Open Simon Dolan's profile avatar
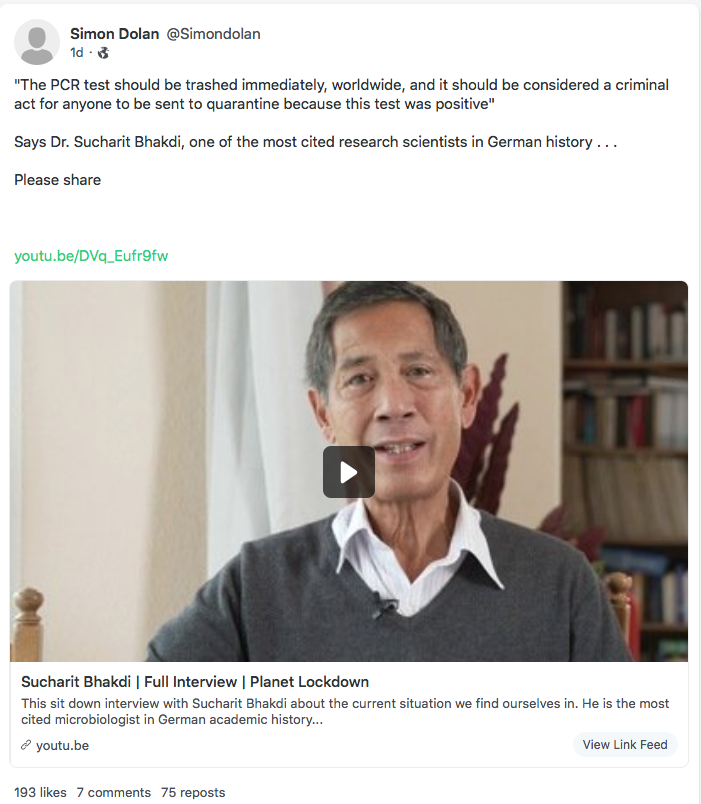701x804 pixels. coord(37,43)
